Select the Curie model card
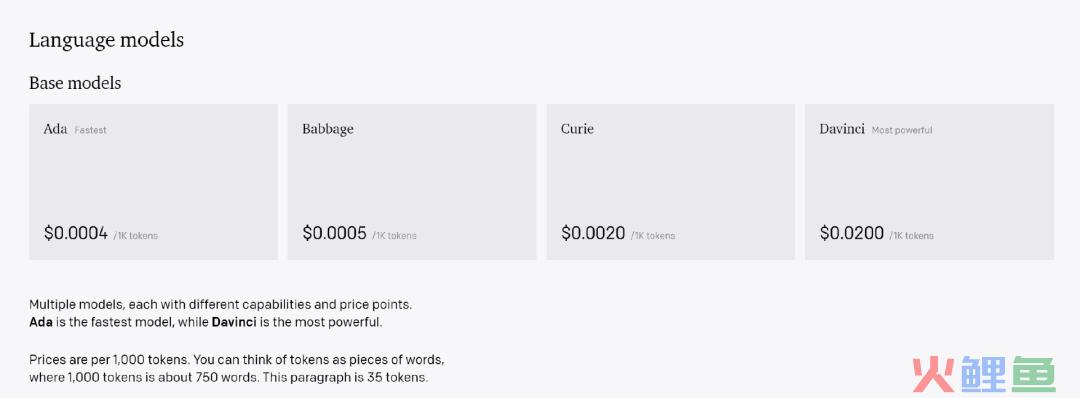1080x398 pixels. [670, 182]
